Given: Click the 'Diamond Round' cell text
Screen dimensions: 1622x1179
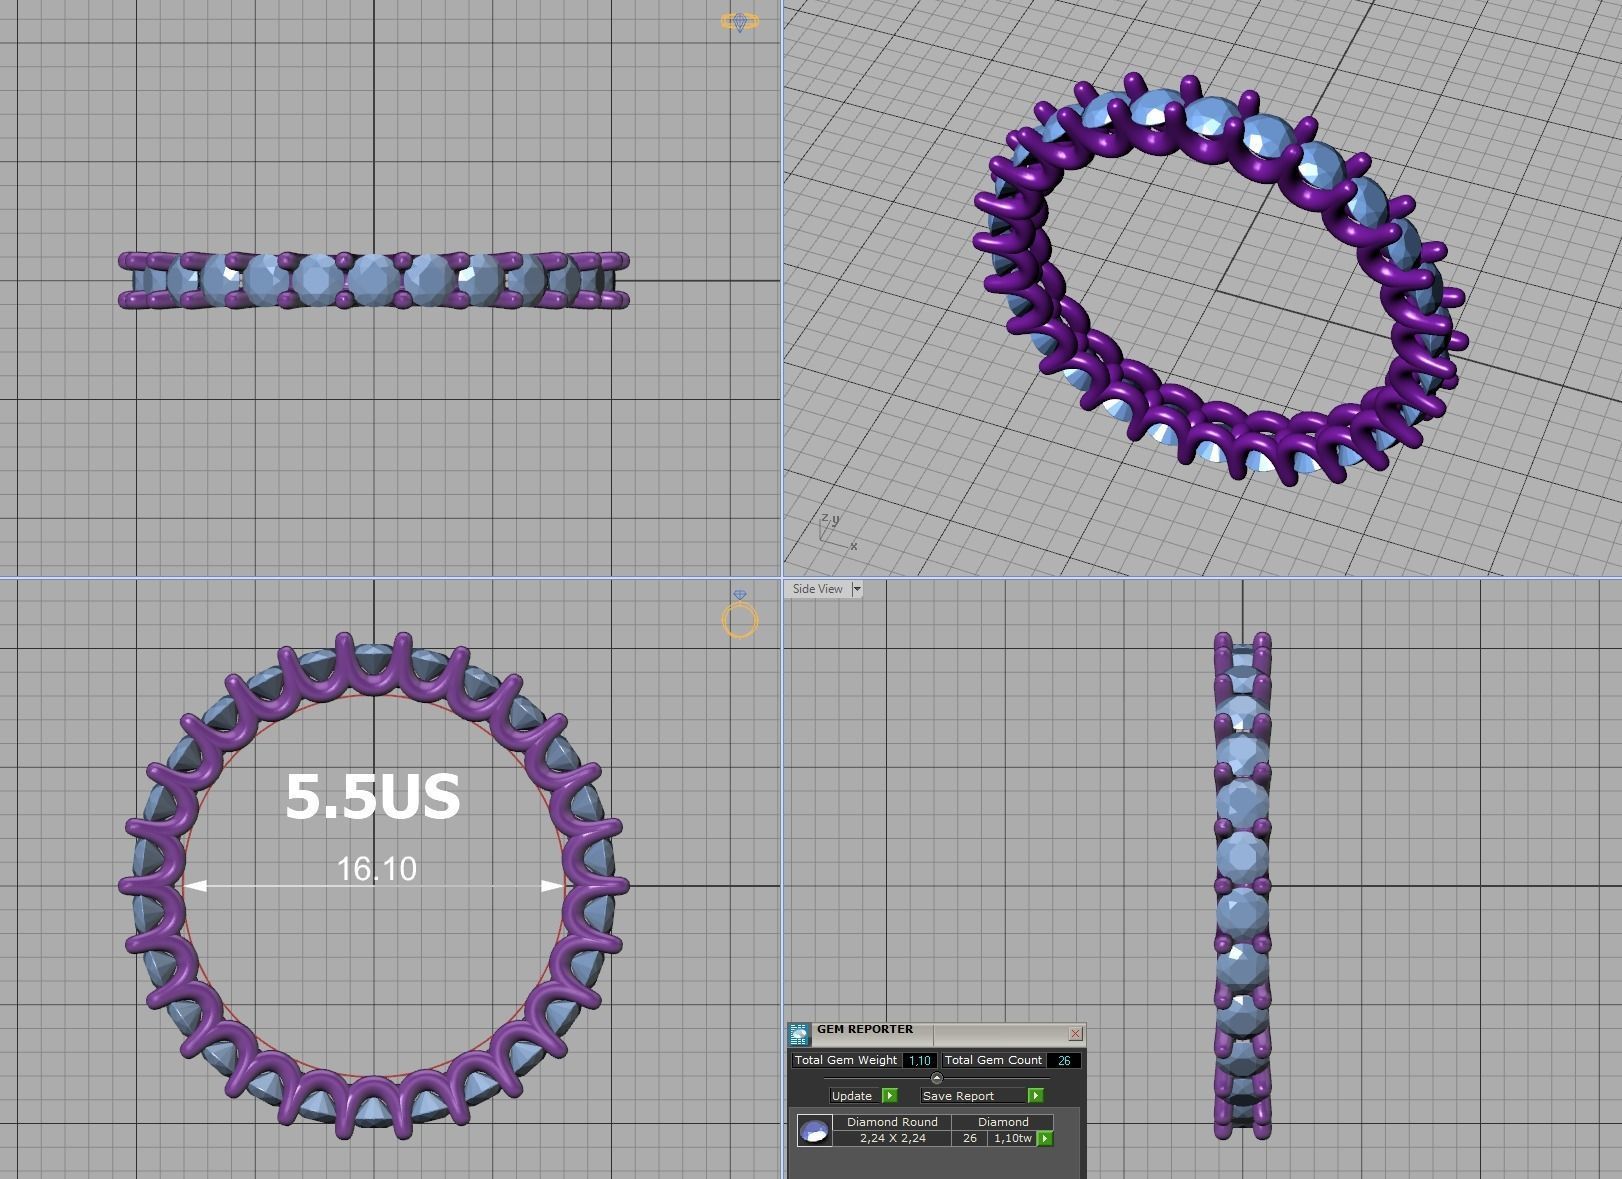Looking at the screenshot, I should (x=892, y=1122).
